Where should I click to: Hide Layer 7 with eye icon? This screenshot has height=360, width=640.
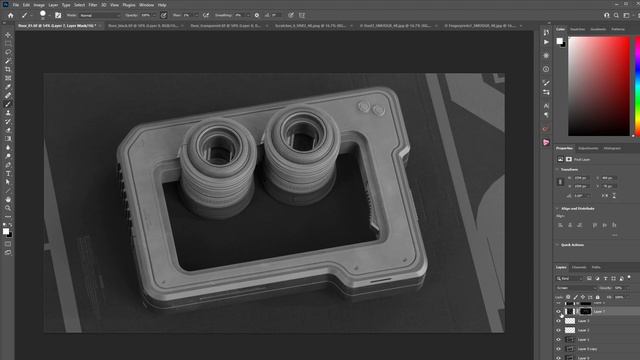(x=558, y=311)
